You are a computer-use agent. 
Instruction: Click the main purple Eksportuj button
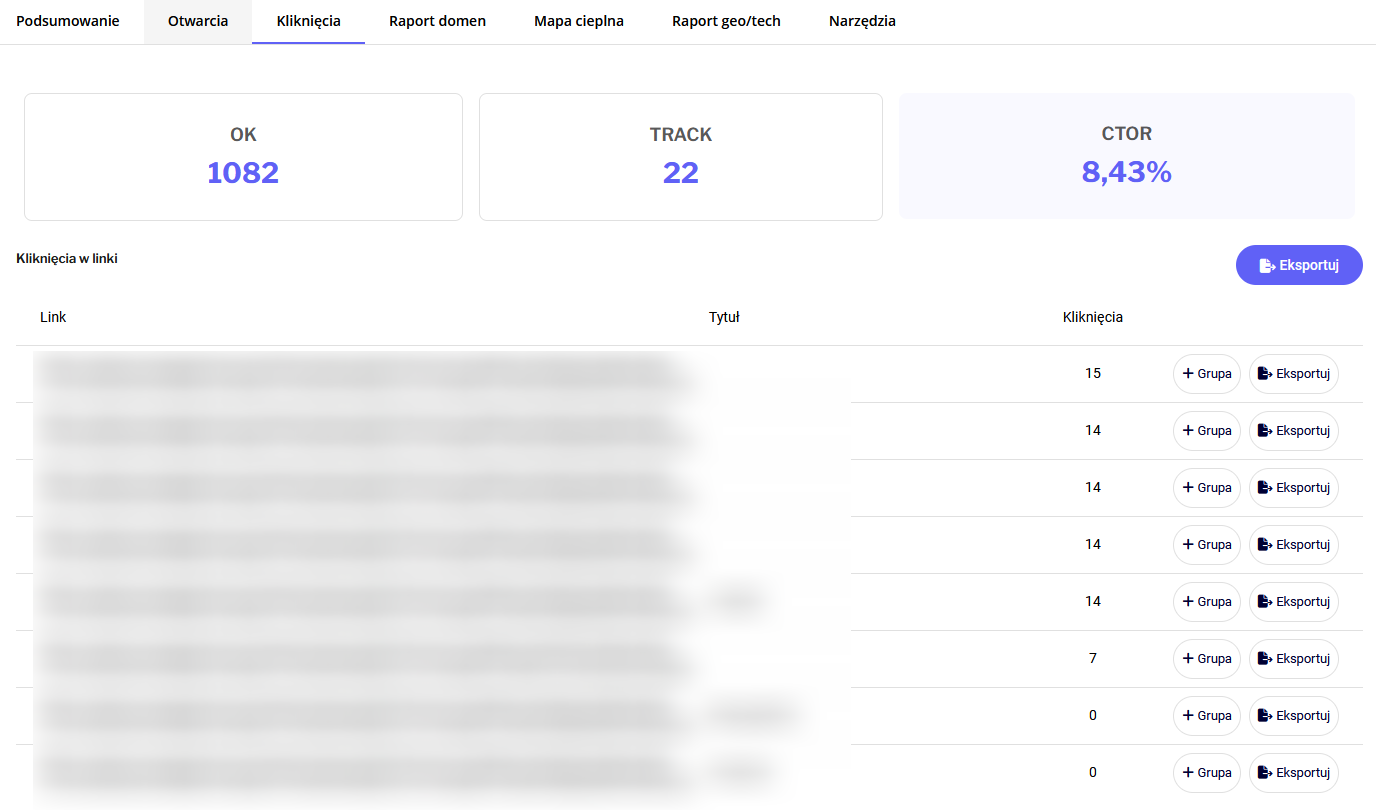(1299, 265)
